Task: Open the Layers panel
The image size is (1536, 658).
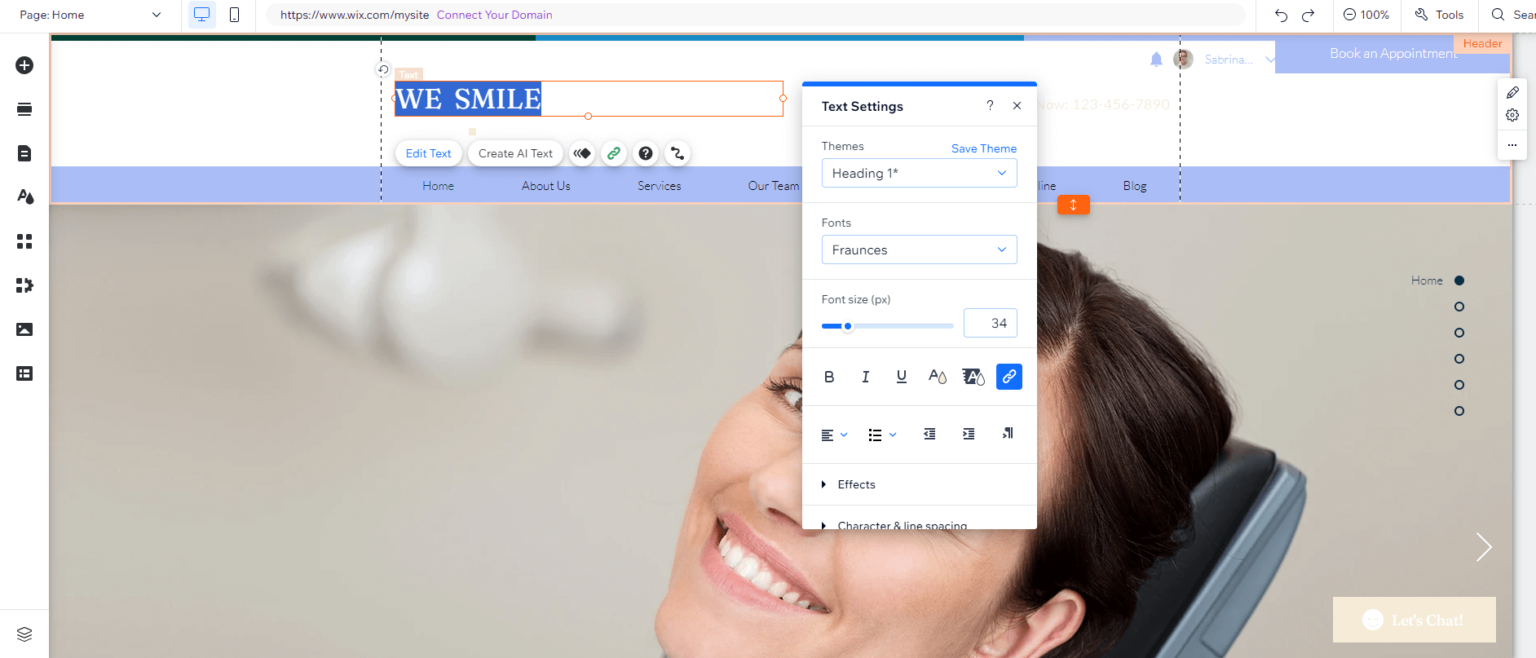Action: pyautogui.click(x=24, y=633)
